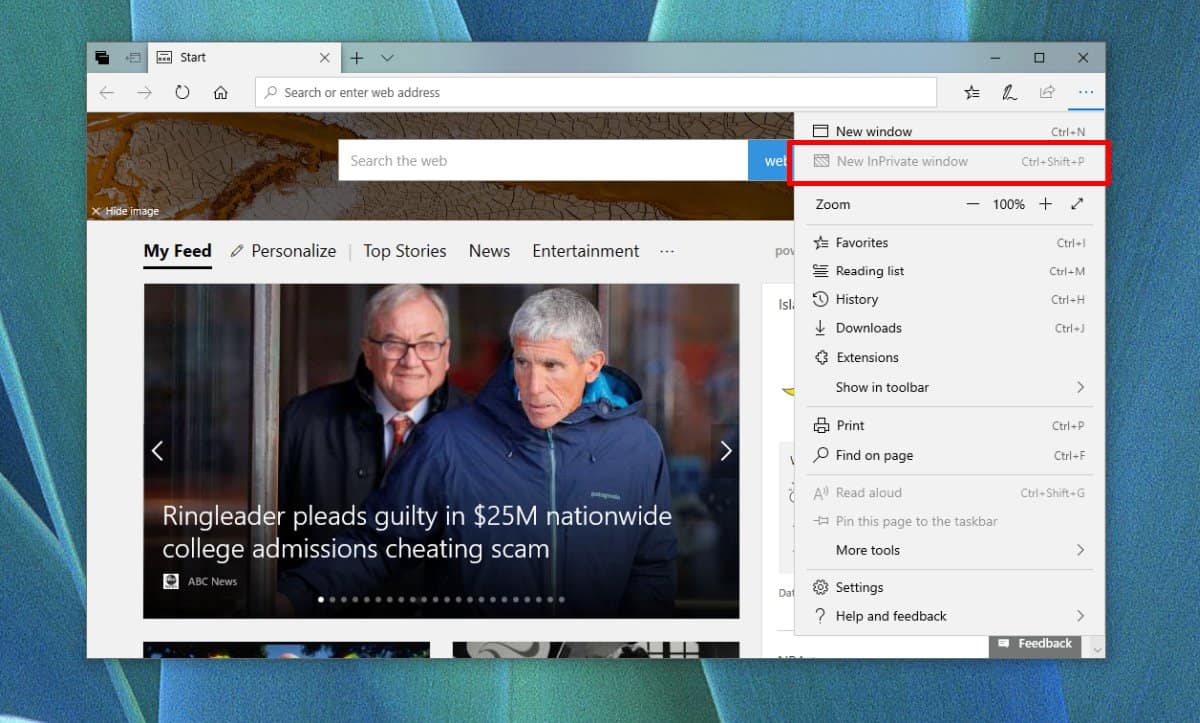Focus the address bar search field
The width and height of the screenshot is (1200, 723).
tap(596, 92)
